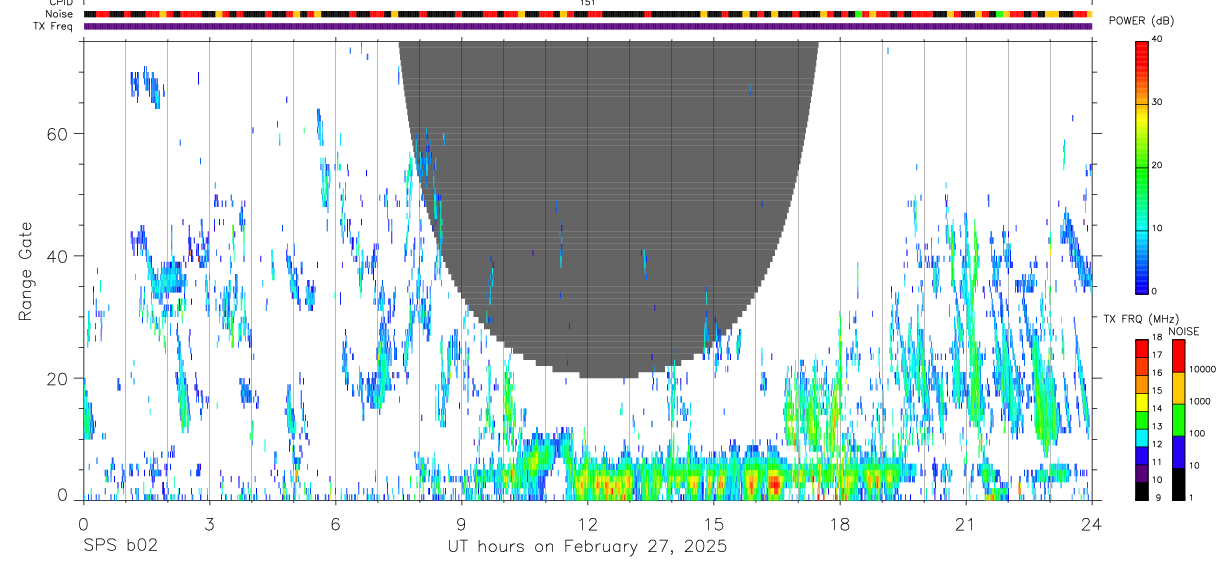The width and height of the screenshot is (1228, 567).
Task: Click the 18 tick on UT hours axis
Action: pos(840,523)
